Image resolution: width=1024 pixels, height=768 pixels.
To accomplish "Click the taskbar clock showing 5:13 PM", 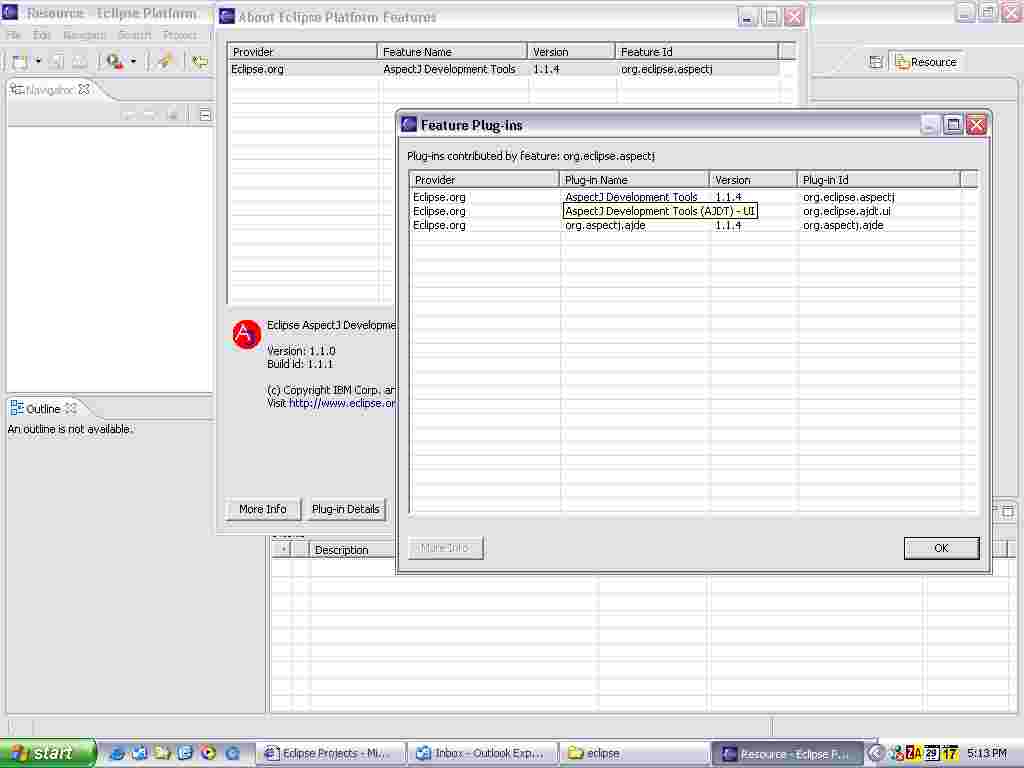I will click(987, 753).
